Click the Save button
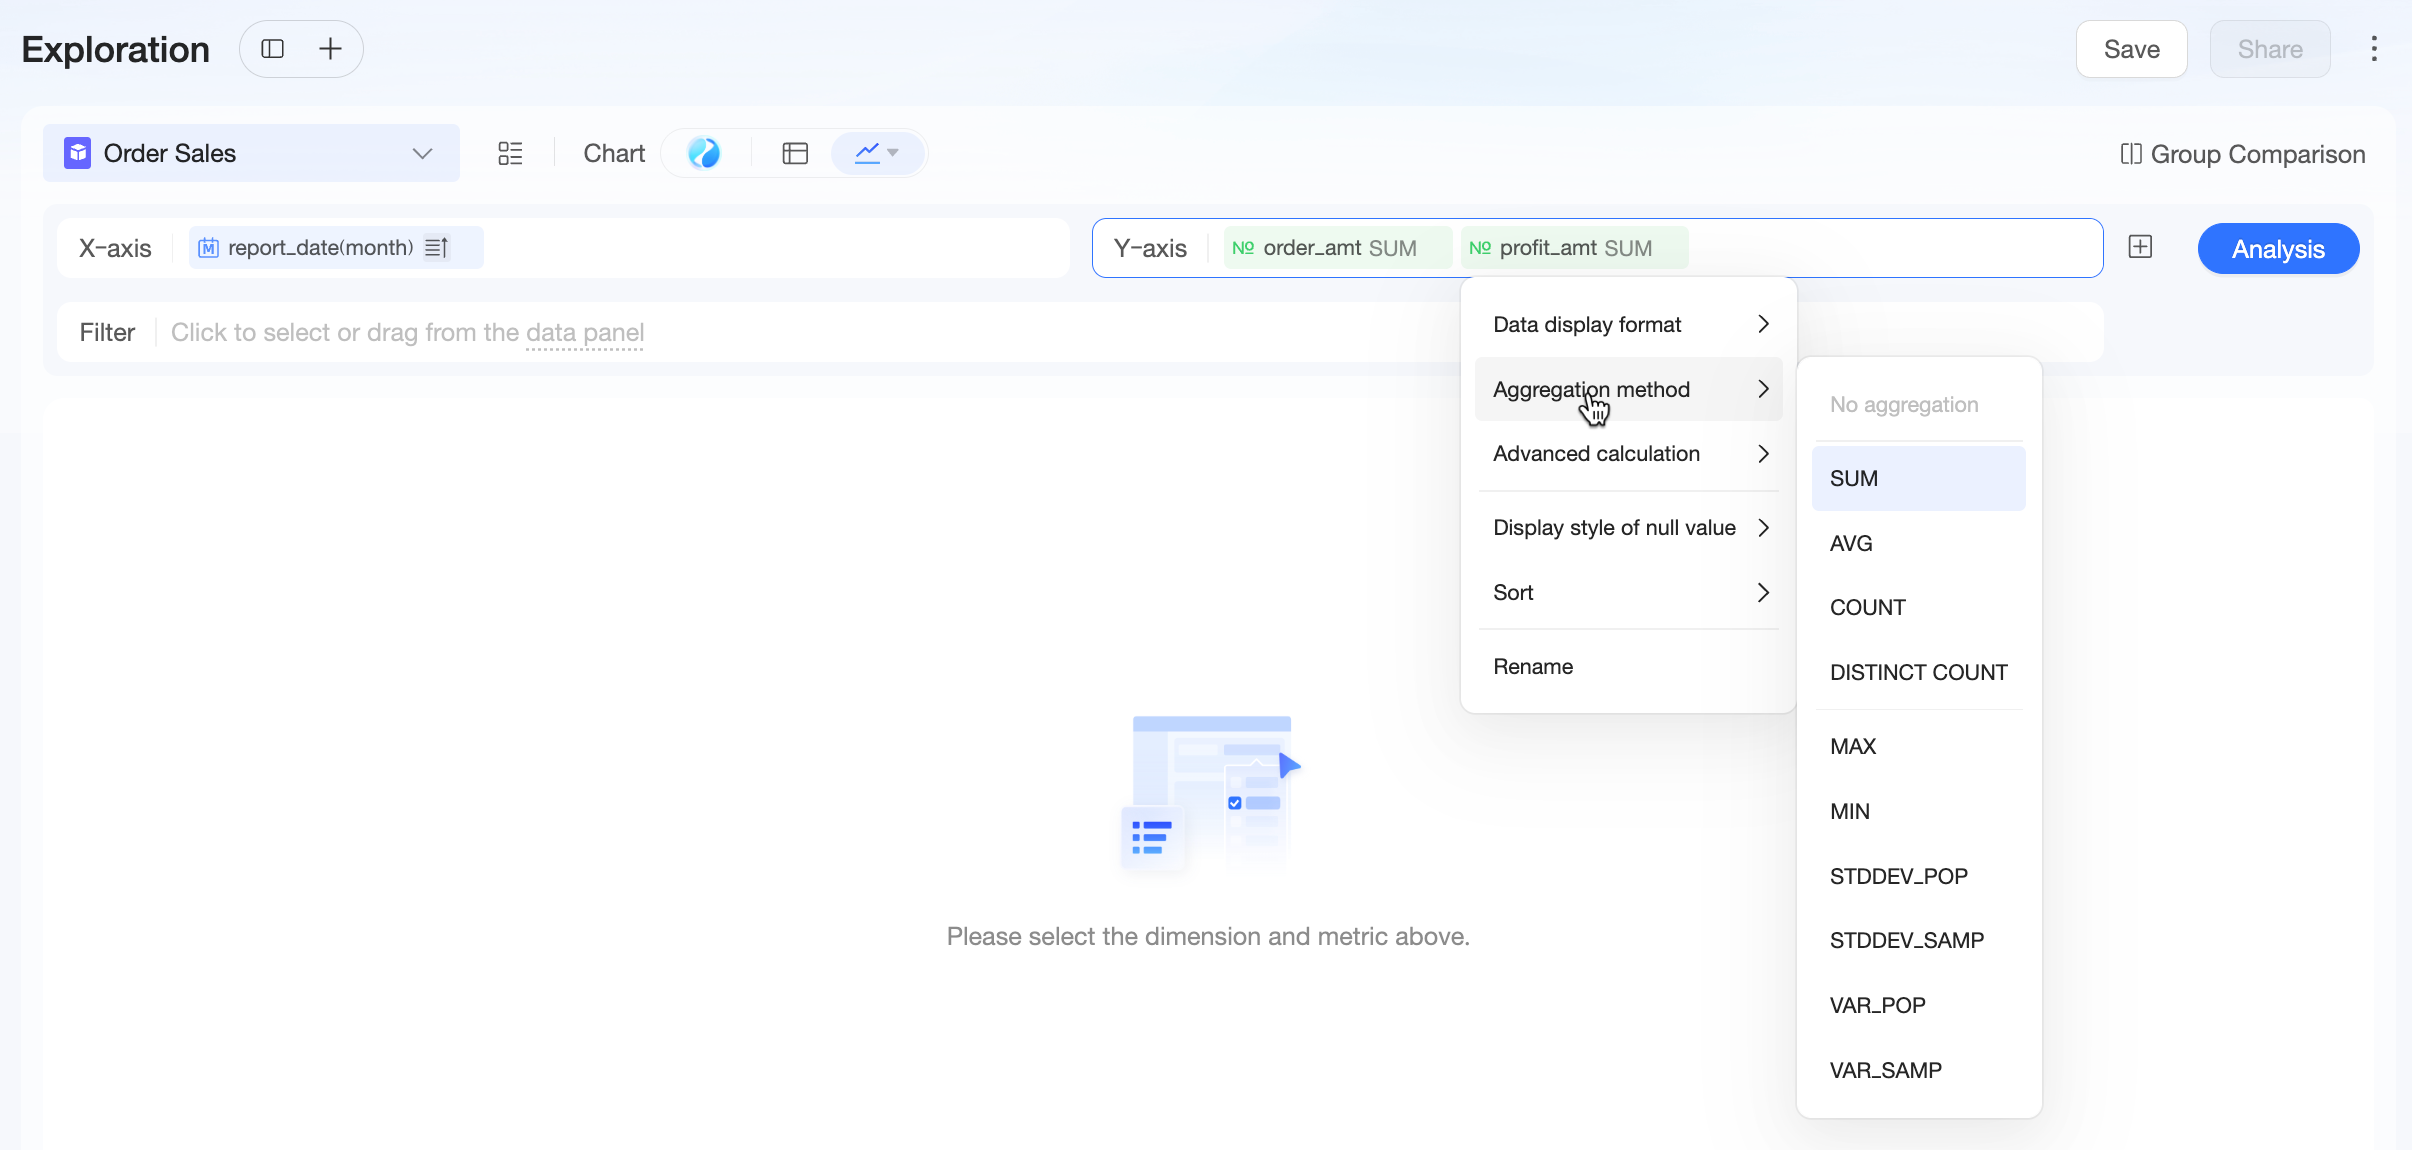2412x1150 pixels. pyautogui.click(x=2131, y=49)
